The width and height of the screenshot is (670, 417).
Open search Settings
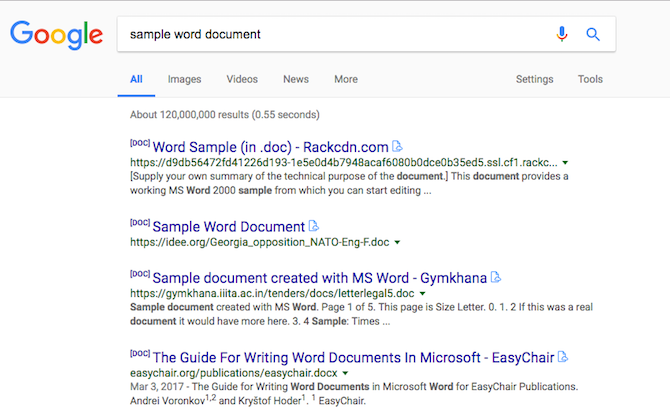[534, 79]
